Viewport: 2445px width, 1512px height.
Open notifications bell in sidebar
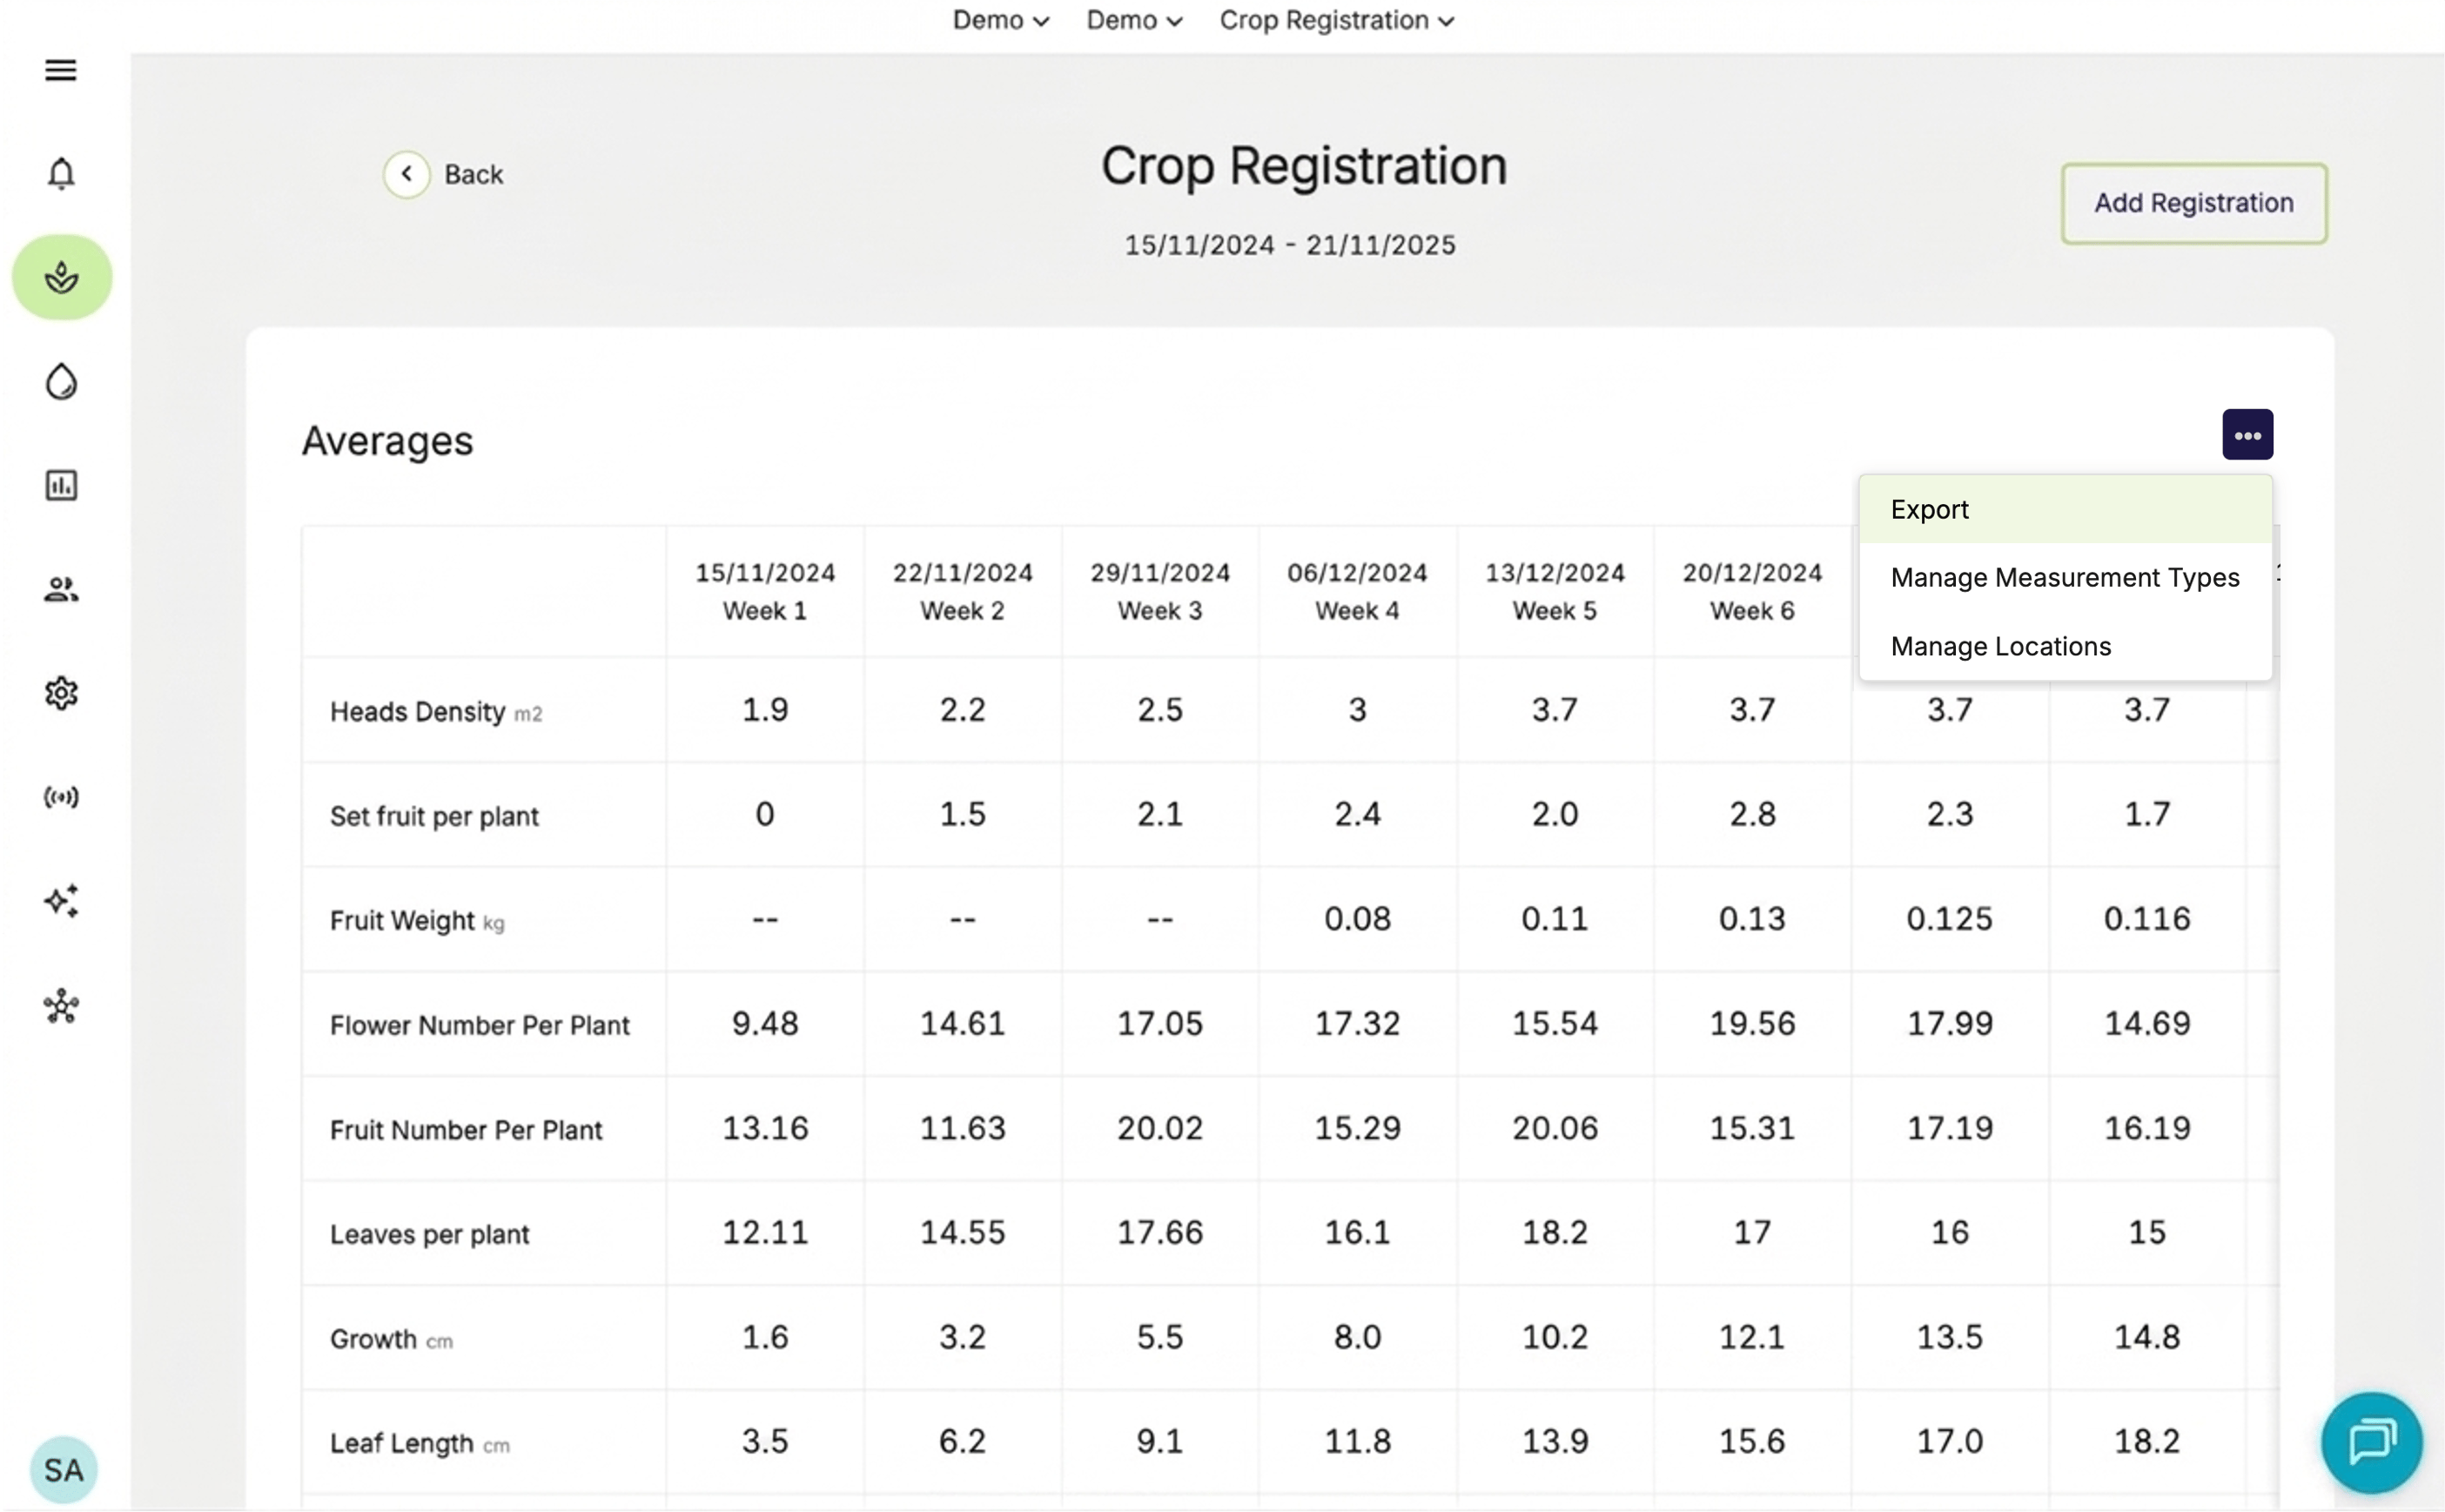[61, 173]
